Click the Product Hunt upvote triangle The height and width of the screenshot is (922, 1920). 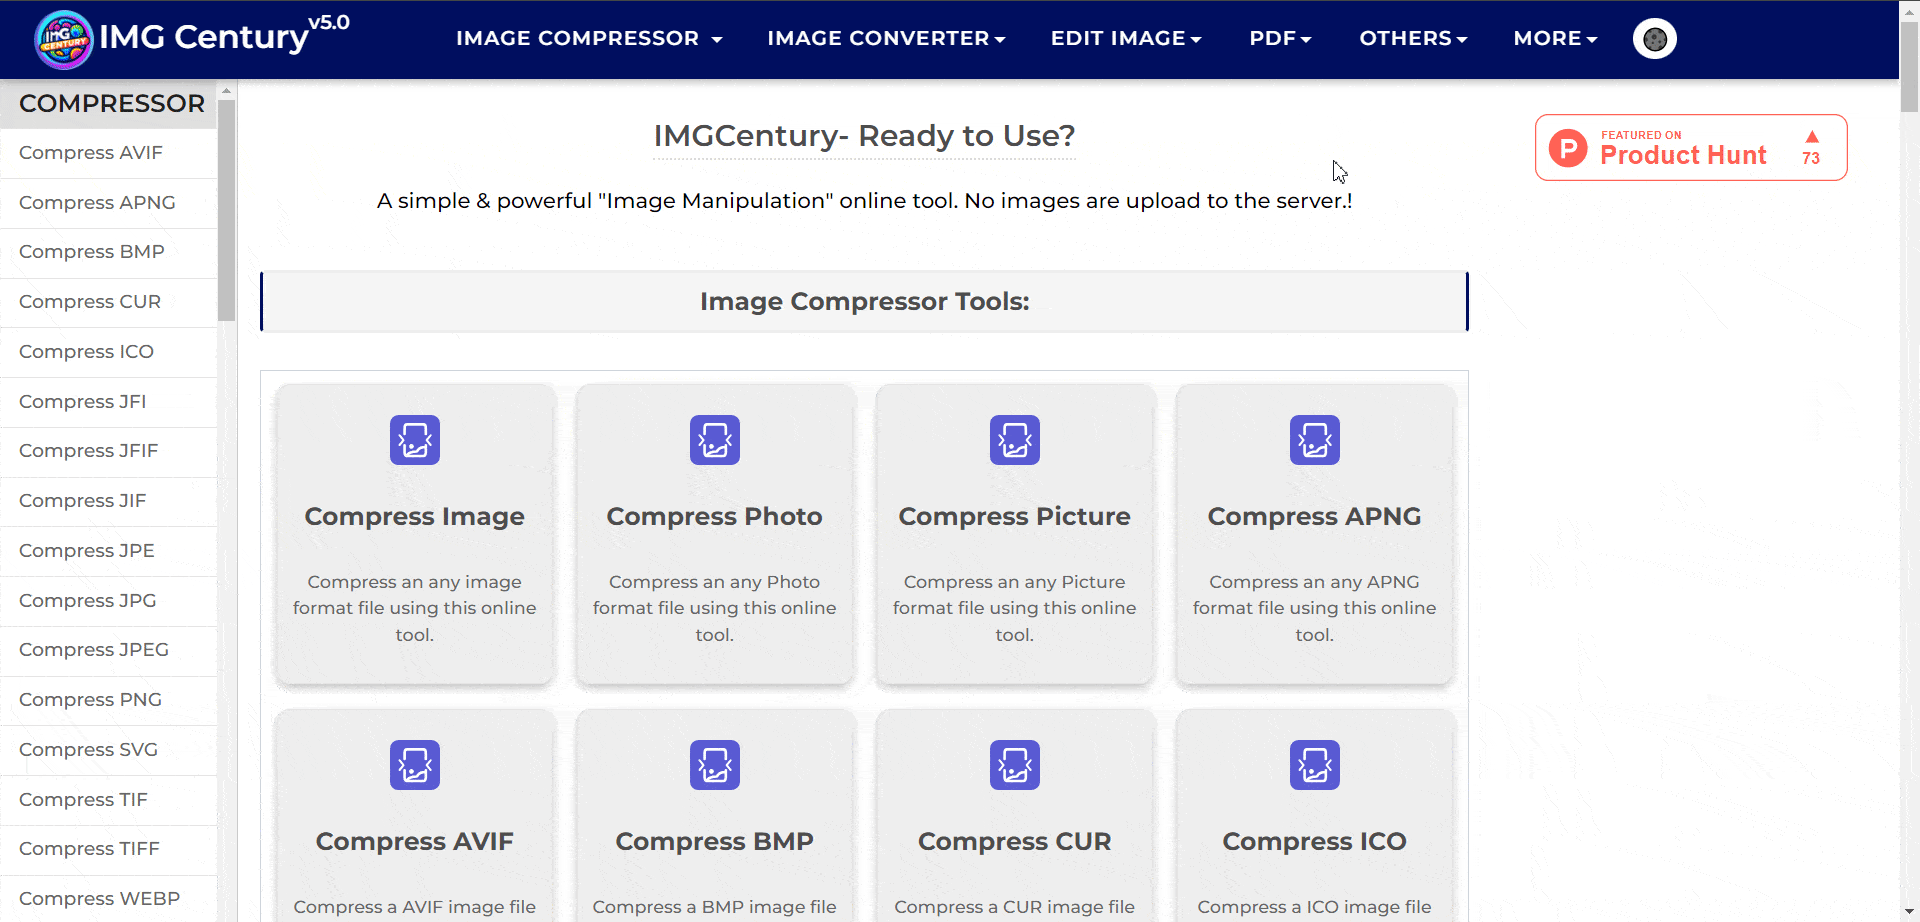(1812, 137)
